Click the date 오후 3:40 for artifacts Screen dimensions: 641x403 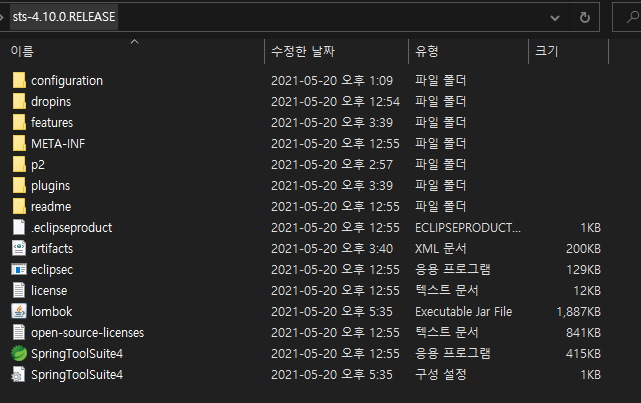tap(332, 249)
